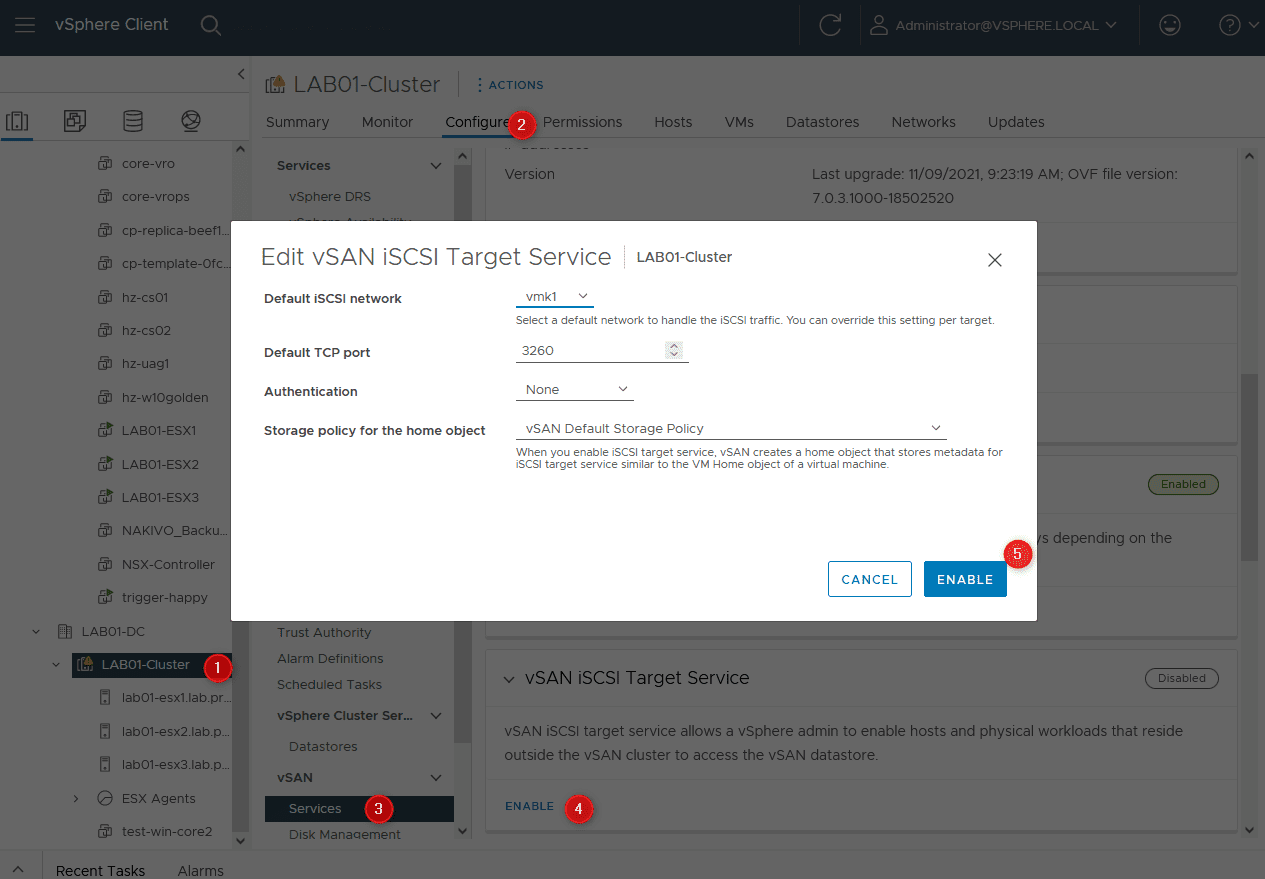The image size is (1265, 879).
Task: Collapse the vSAN iSCSI Target Service card
Action: click(510, 678)
